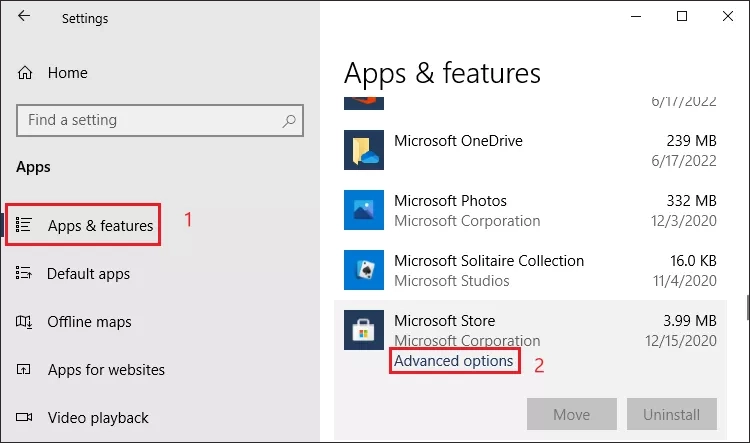Click the Move button
This screenshot has height=443, width=750.
click(x=572, y=414)
